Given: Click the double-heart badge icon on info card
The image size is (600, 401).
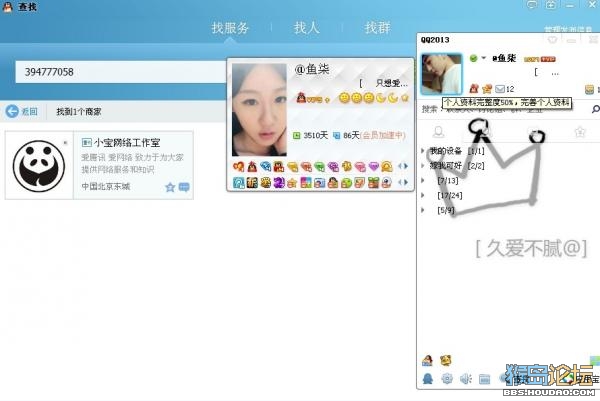Looking at the screenshot, I should pyautogui.click(x=238, y=166).
